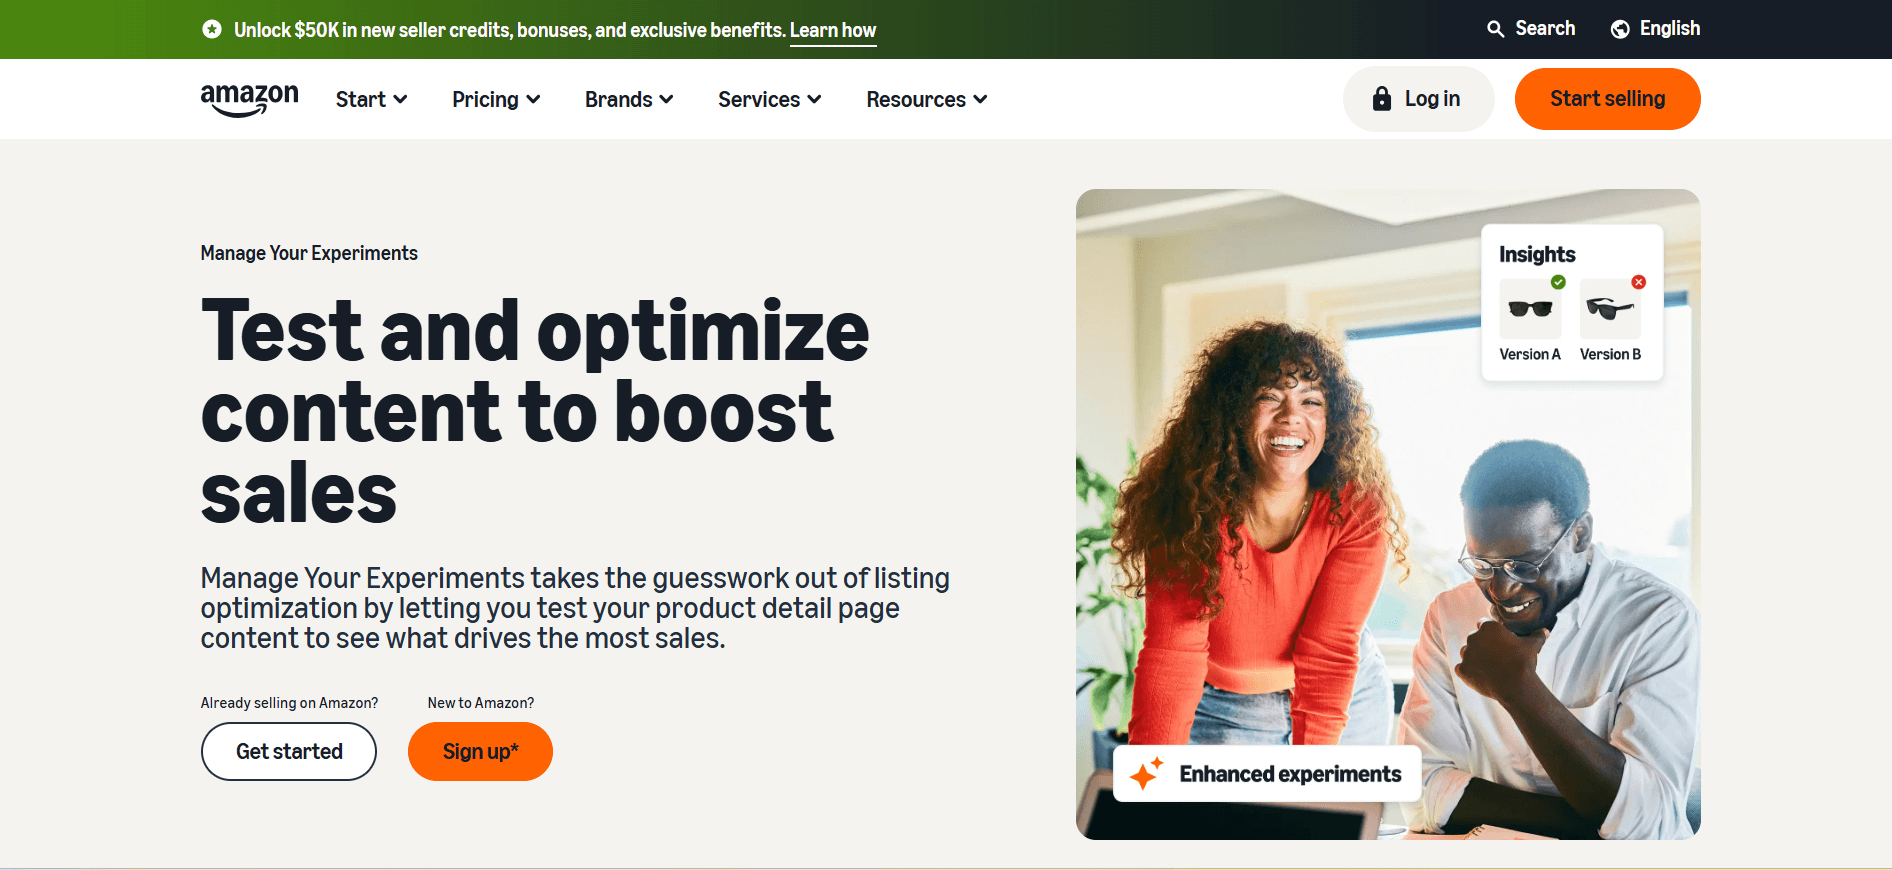Image resolution: width=1892 pixels, height=870 pixels.
Task: Expand the Brands menu chevron
Action: 666,99
